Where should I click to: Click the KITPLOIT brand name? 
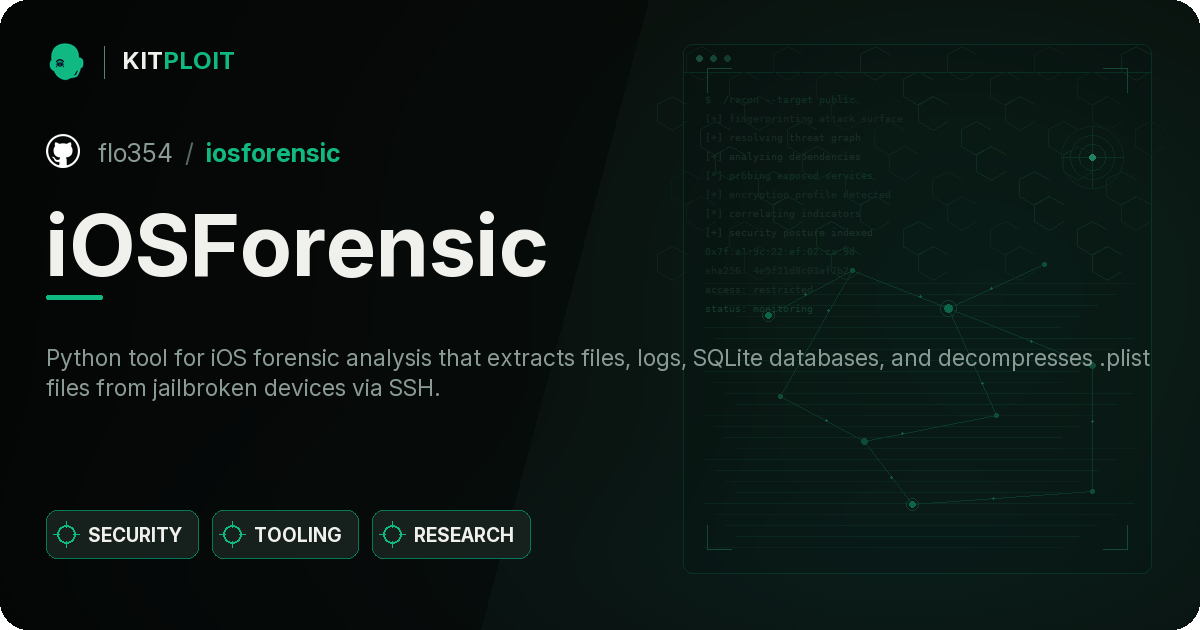(x=178, y=61)
